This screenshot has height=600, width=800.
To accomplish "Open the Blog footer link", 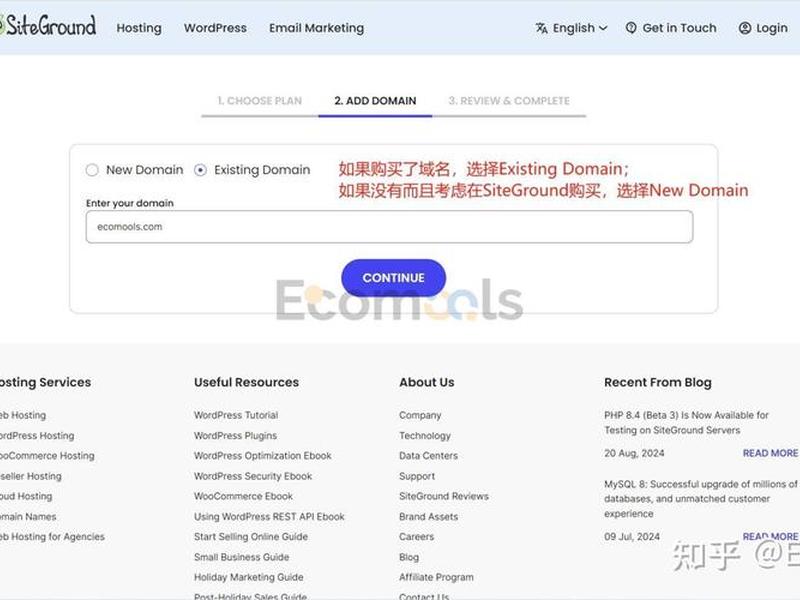I will (x=409, y=557).
